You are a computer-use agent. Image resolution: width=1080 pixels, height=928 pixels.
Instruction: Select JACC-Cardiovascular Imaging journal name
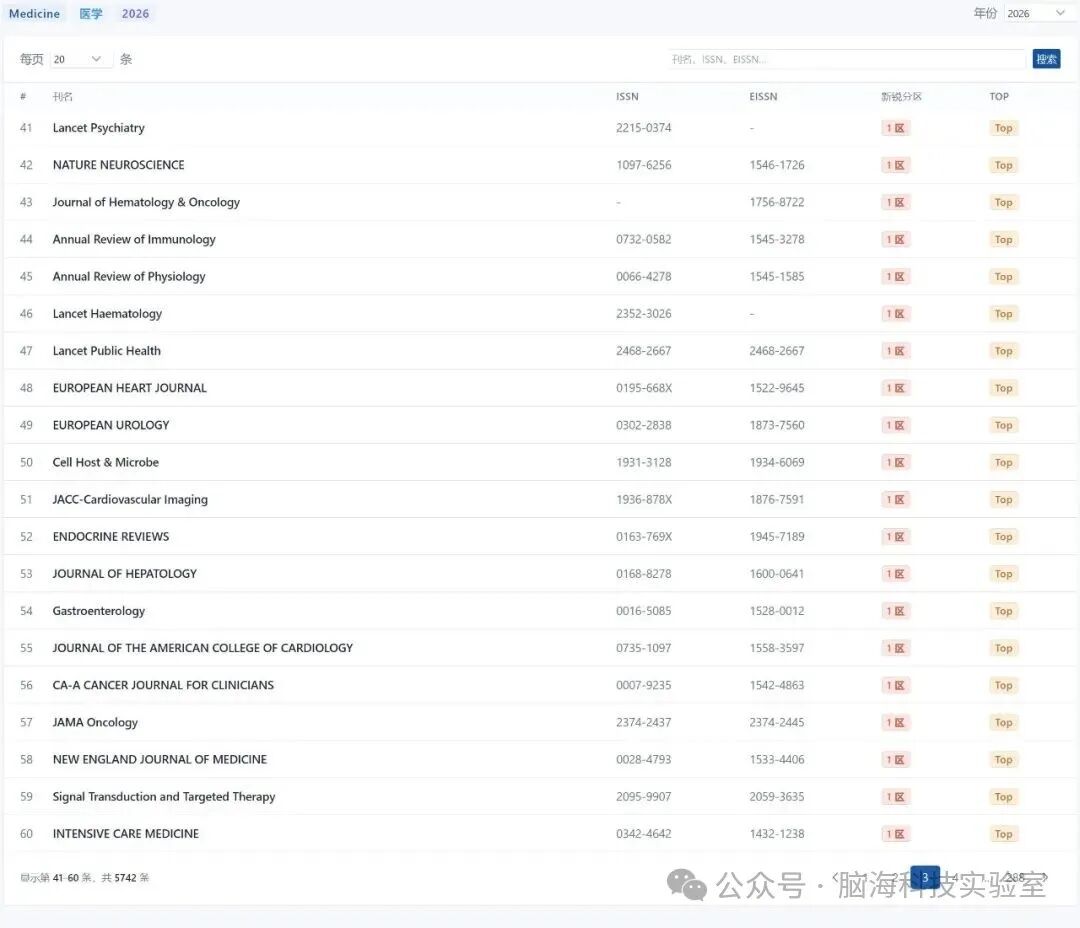(x=130, y=499)
